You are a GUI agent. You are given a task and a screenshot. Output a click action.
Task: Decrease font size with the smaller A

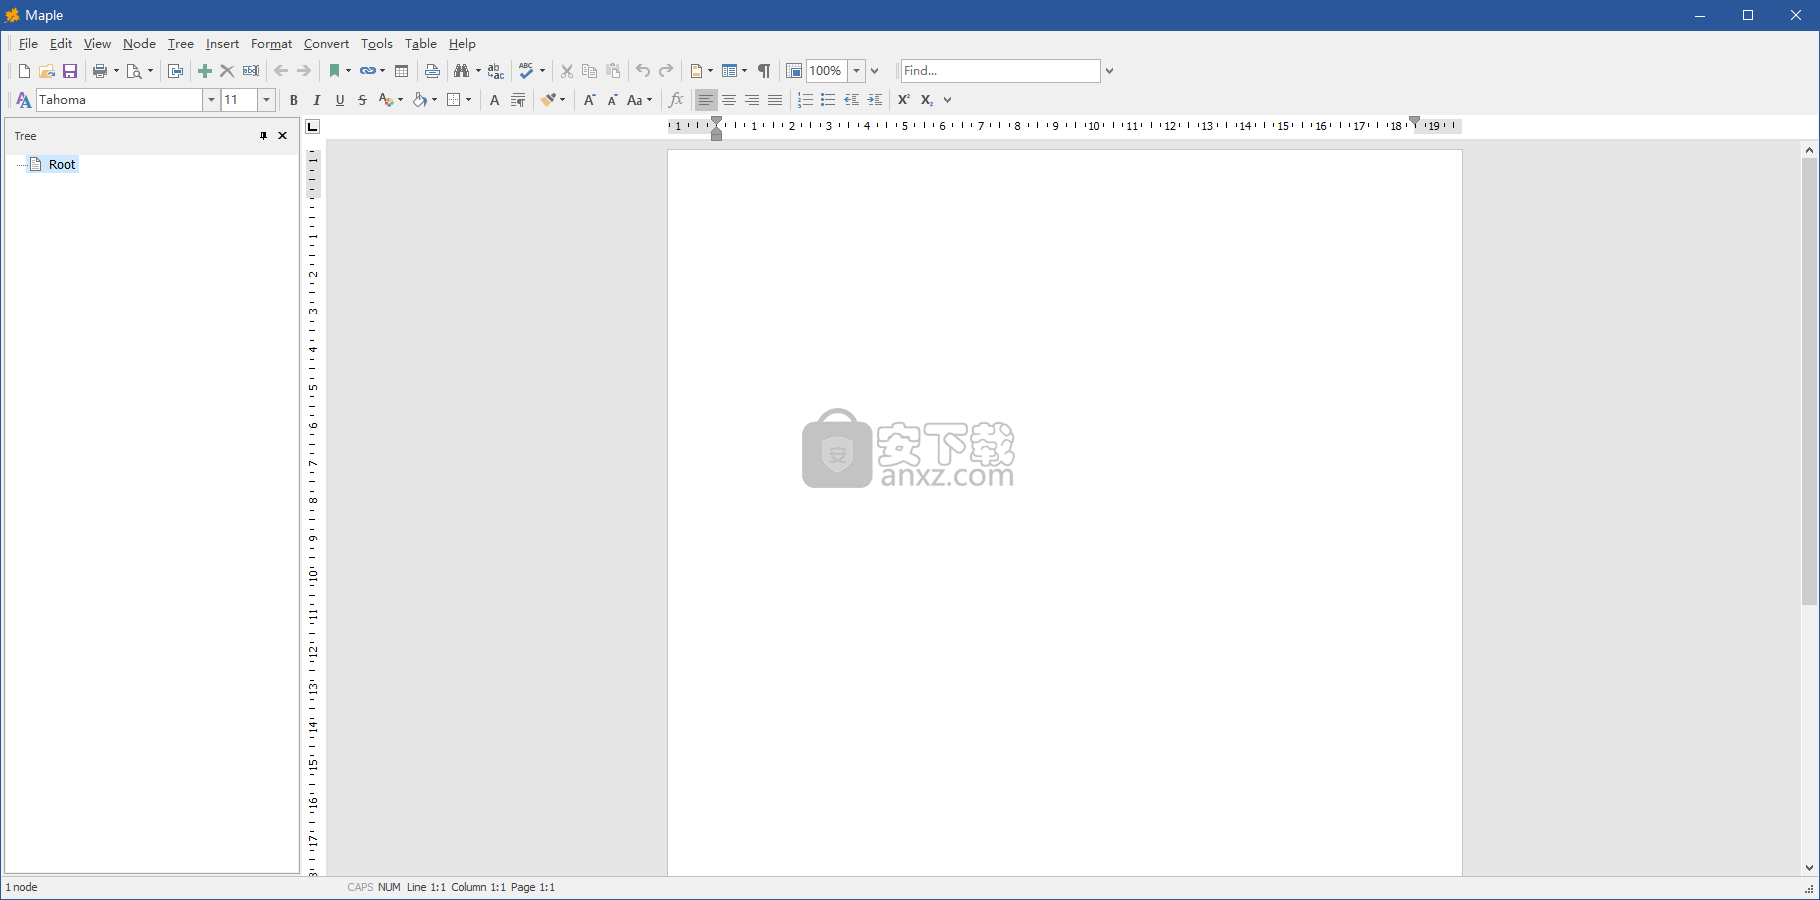[613, 100]
